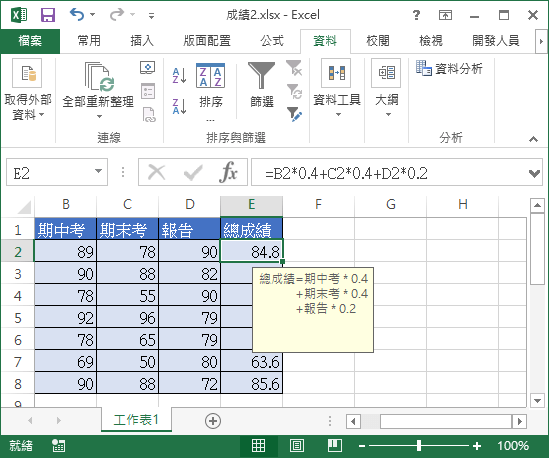Add a new worksheet
The image size is (549, 458).
pyautogui.click(x=213, y=421)
